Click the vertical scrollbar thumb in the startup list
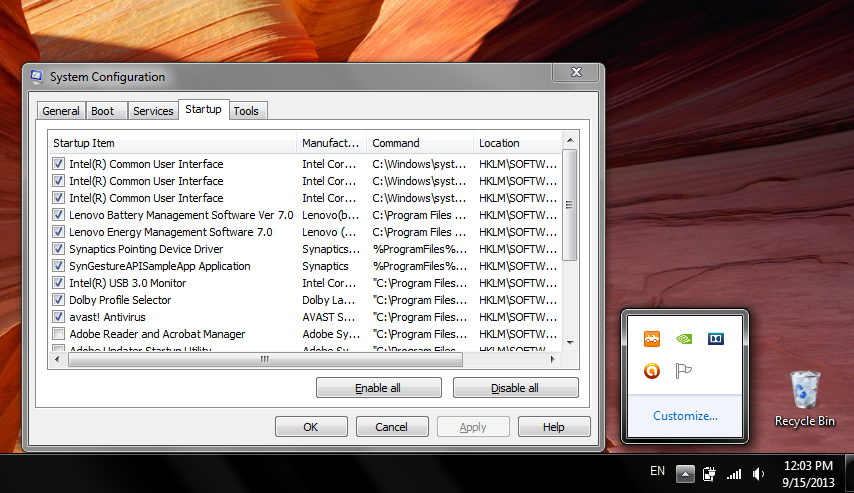Viewport: 854px width, 493px height. [570, 205]
